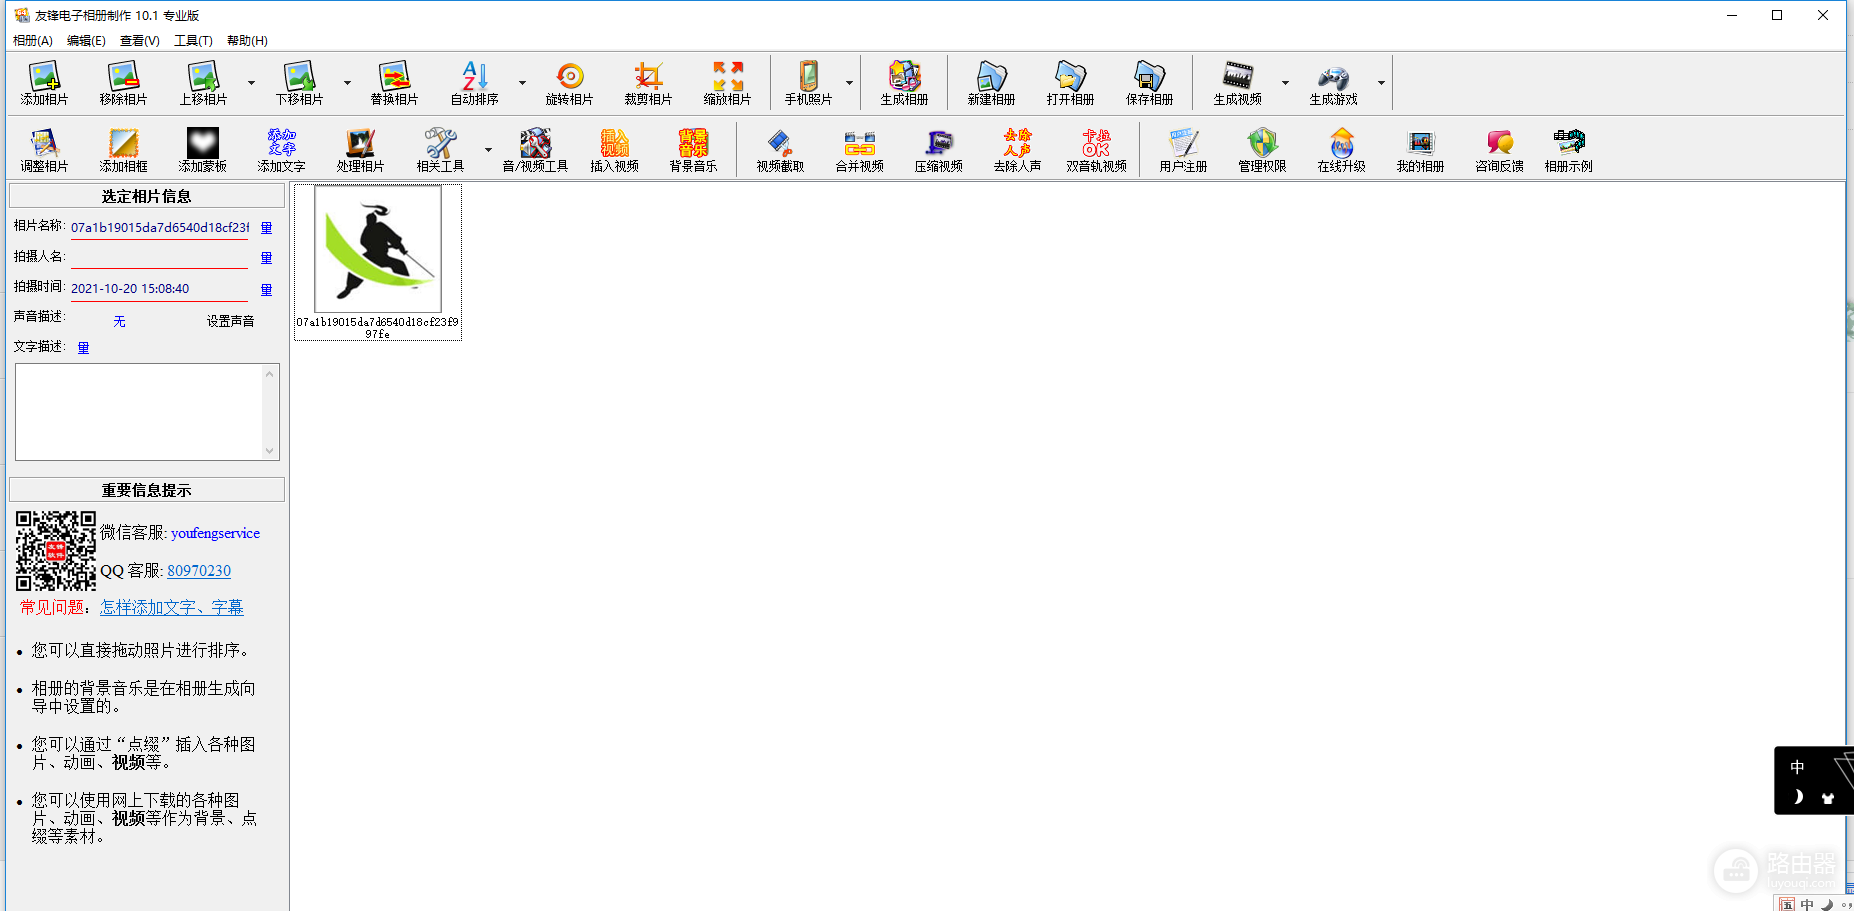Screen dimensions: 1854x911
Task: Click the text area scrollbar down arrow
Action: pos(270,451)
